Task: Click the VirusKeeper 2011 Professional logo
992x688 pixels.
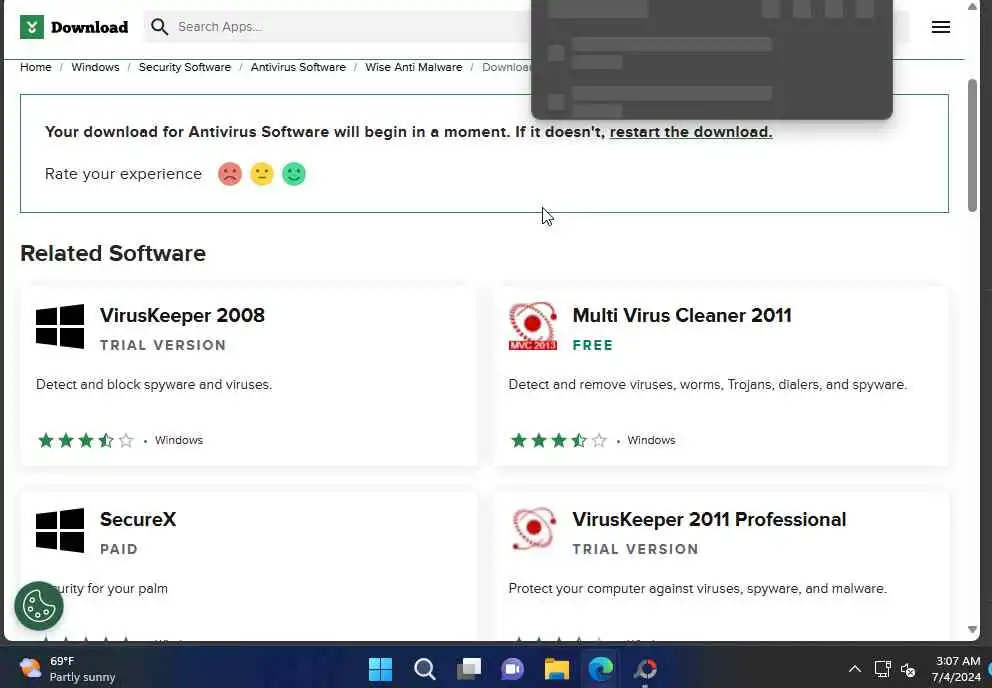Action: click(x=533, y=529)
